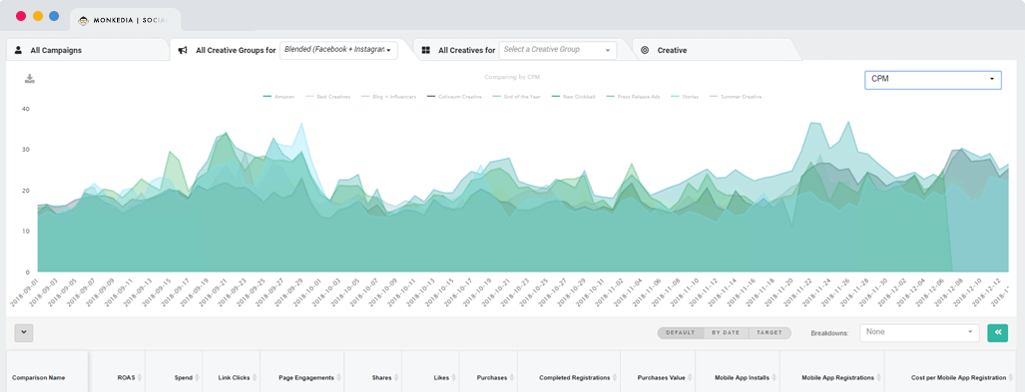The height and width of the screenshot is (392, 1025).
Task: Open the Select a Creative Group dropdown
Action: [558, 50]
